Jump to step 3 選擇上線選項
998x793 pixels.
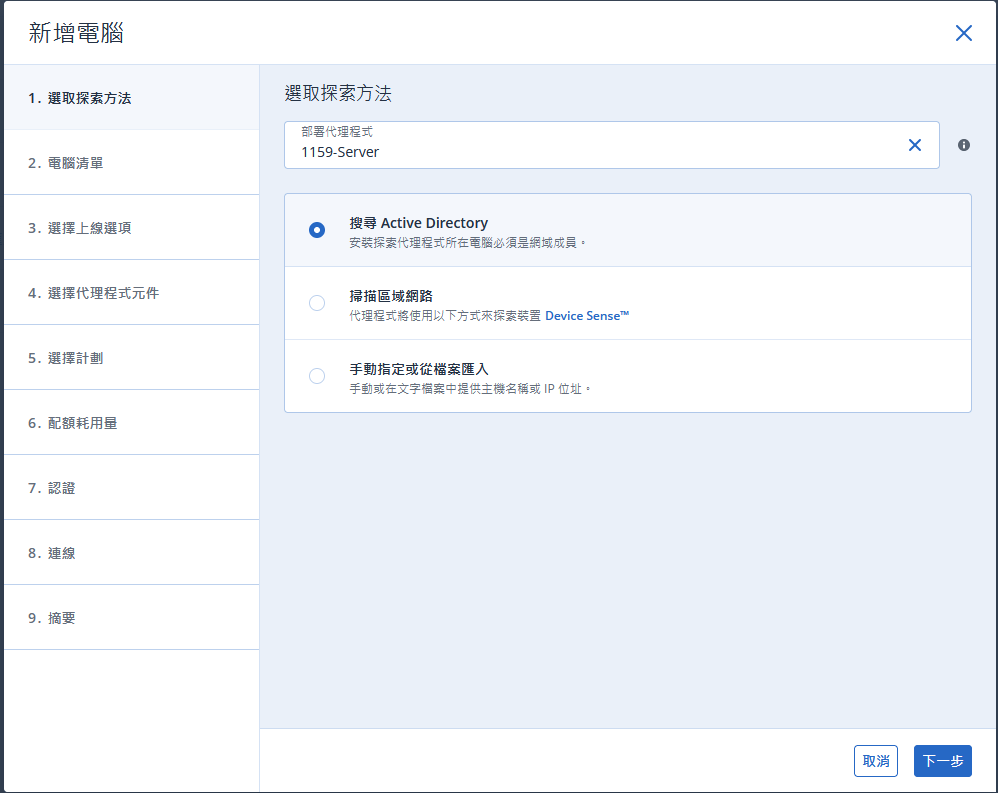132,228
